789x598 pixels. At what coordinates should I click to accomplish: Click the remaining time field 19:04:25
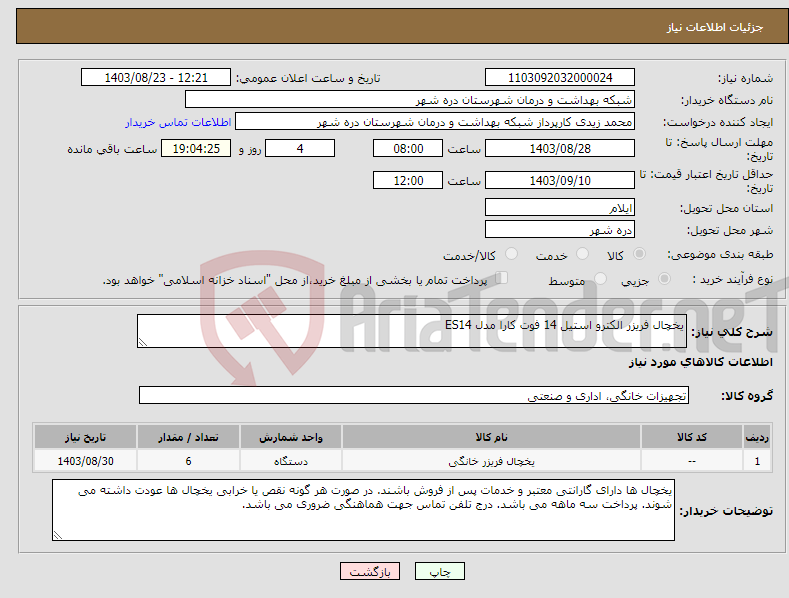196,148
